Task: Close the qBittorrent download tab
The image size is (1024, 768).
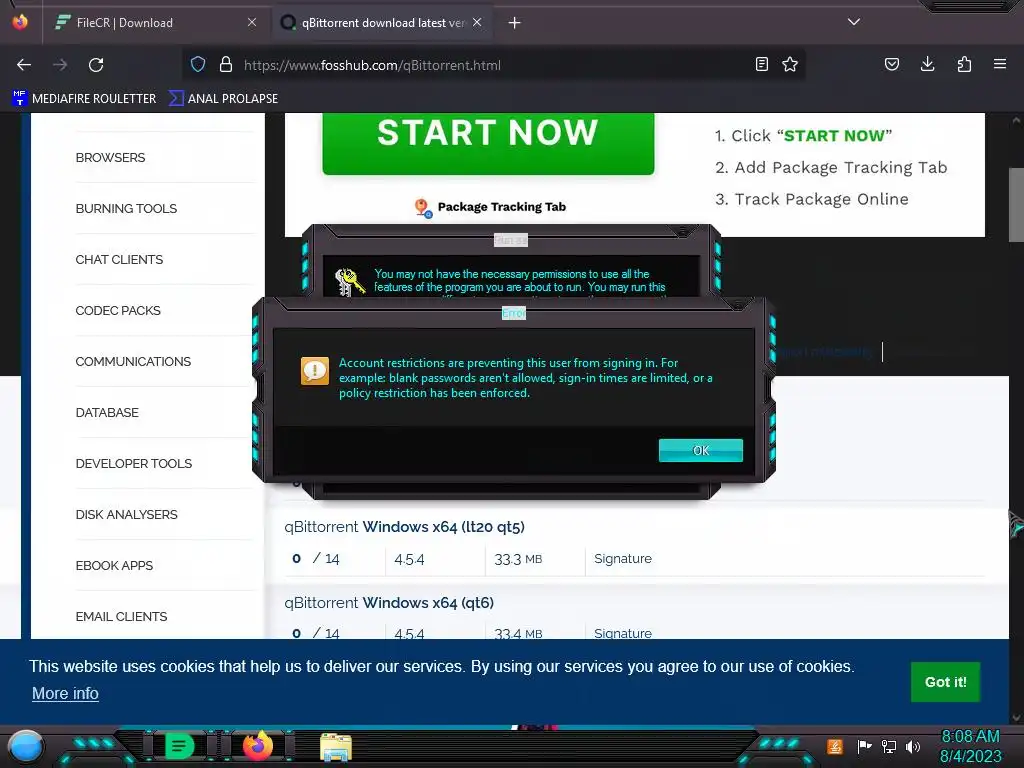Action: [477, 22]
